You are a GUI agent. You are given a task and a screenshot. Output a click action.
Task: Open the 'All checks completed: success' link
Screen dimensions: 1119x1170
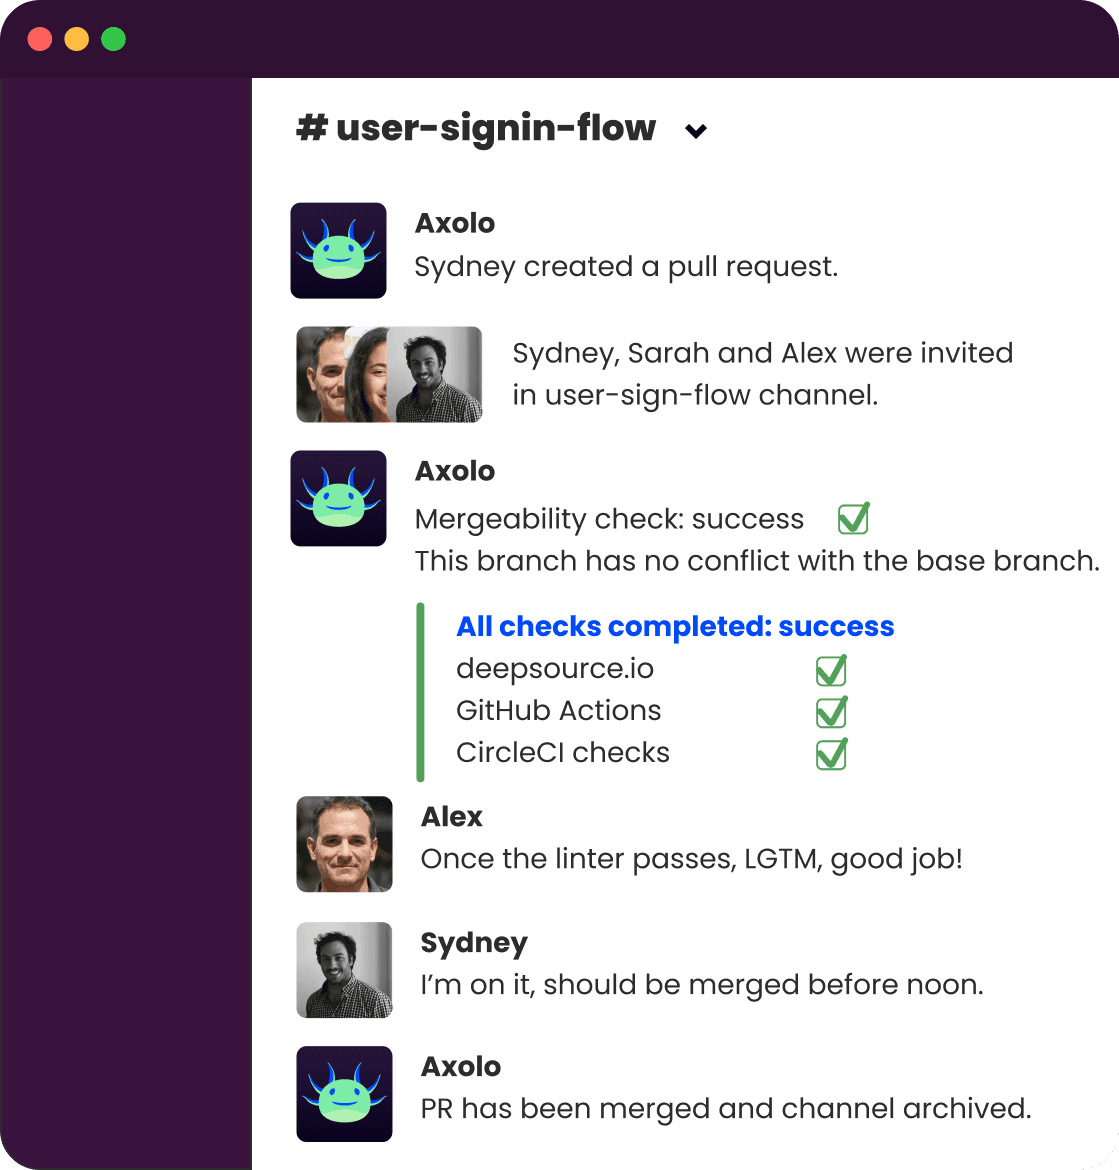[674, 626]
